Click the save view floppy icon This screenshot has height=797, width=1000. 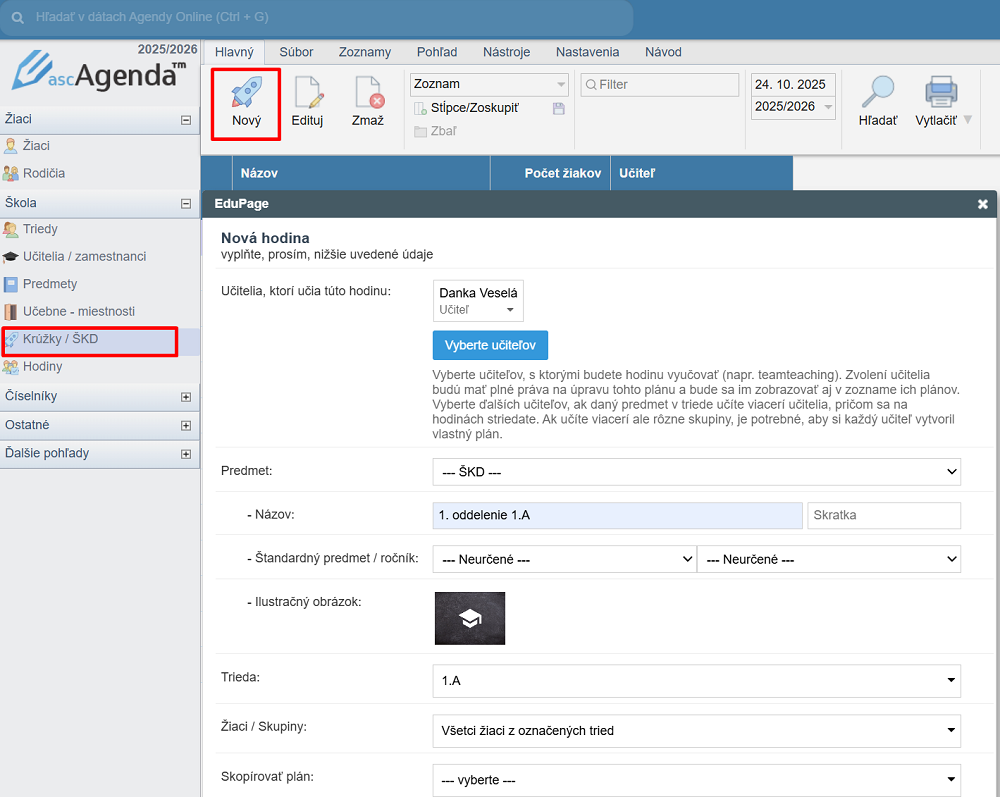point(559,108)
